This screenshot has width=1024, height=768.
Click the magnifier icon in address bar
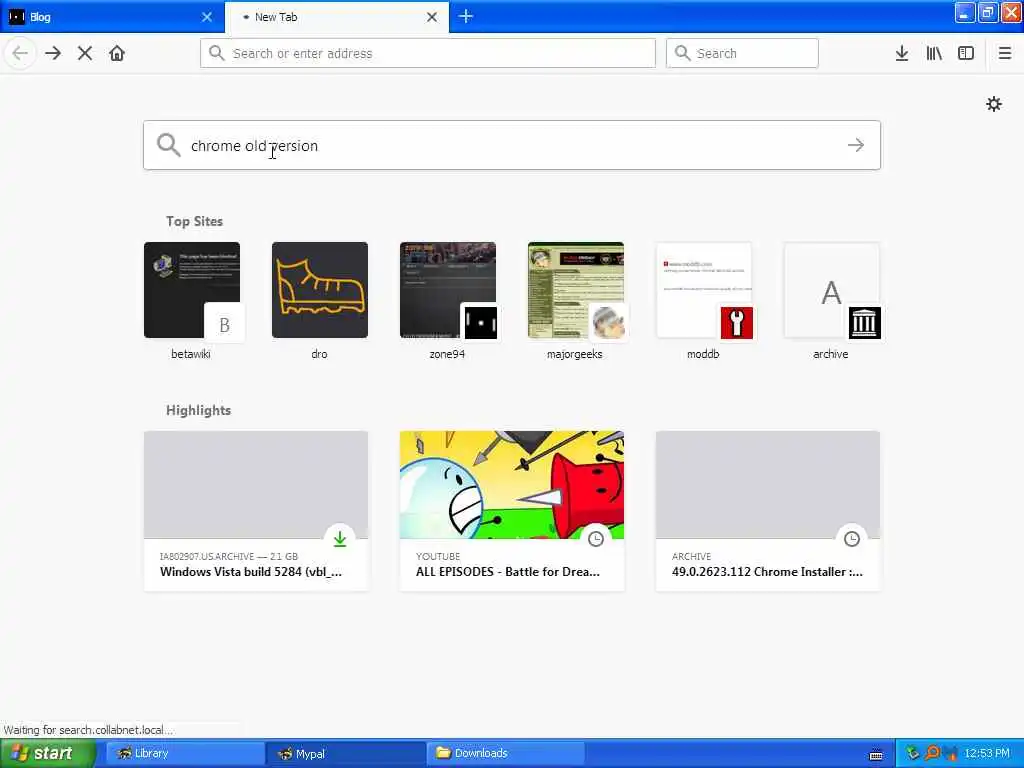216,53
